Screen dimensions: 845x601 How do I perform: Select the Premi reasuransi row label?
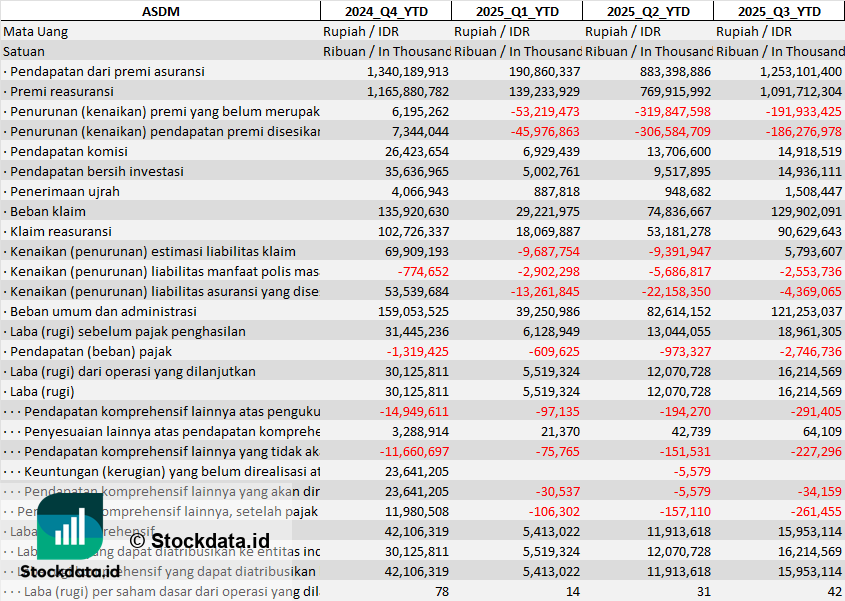[x=62, y=91]
